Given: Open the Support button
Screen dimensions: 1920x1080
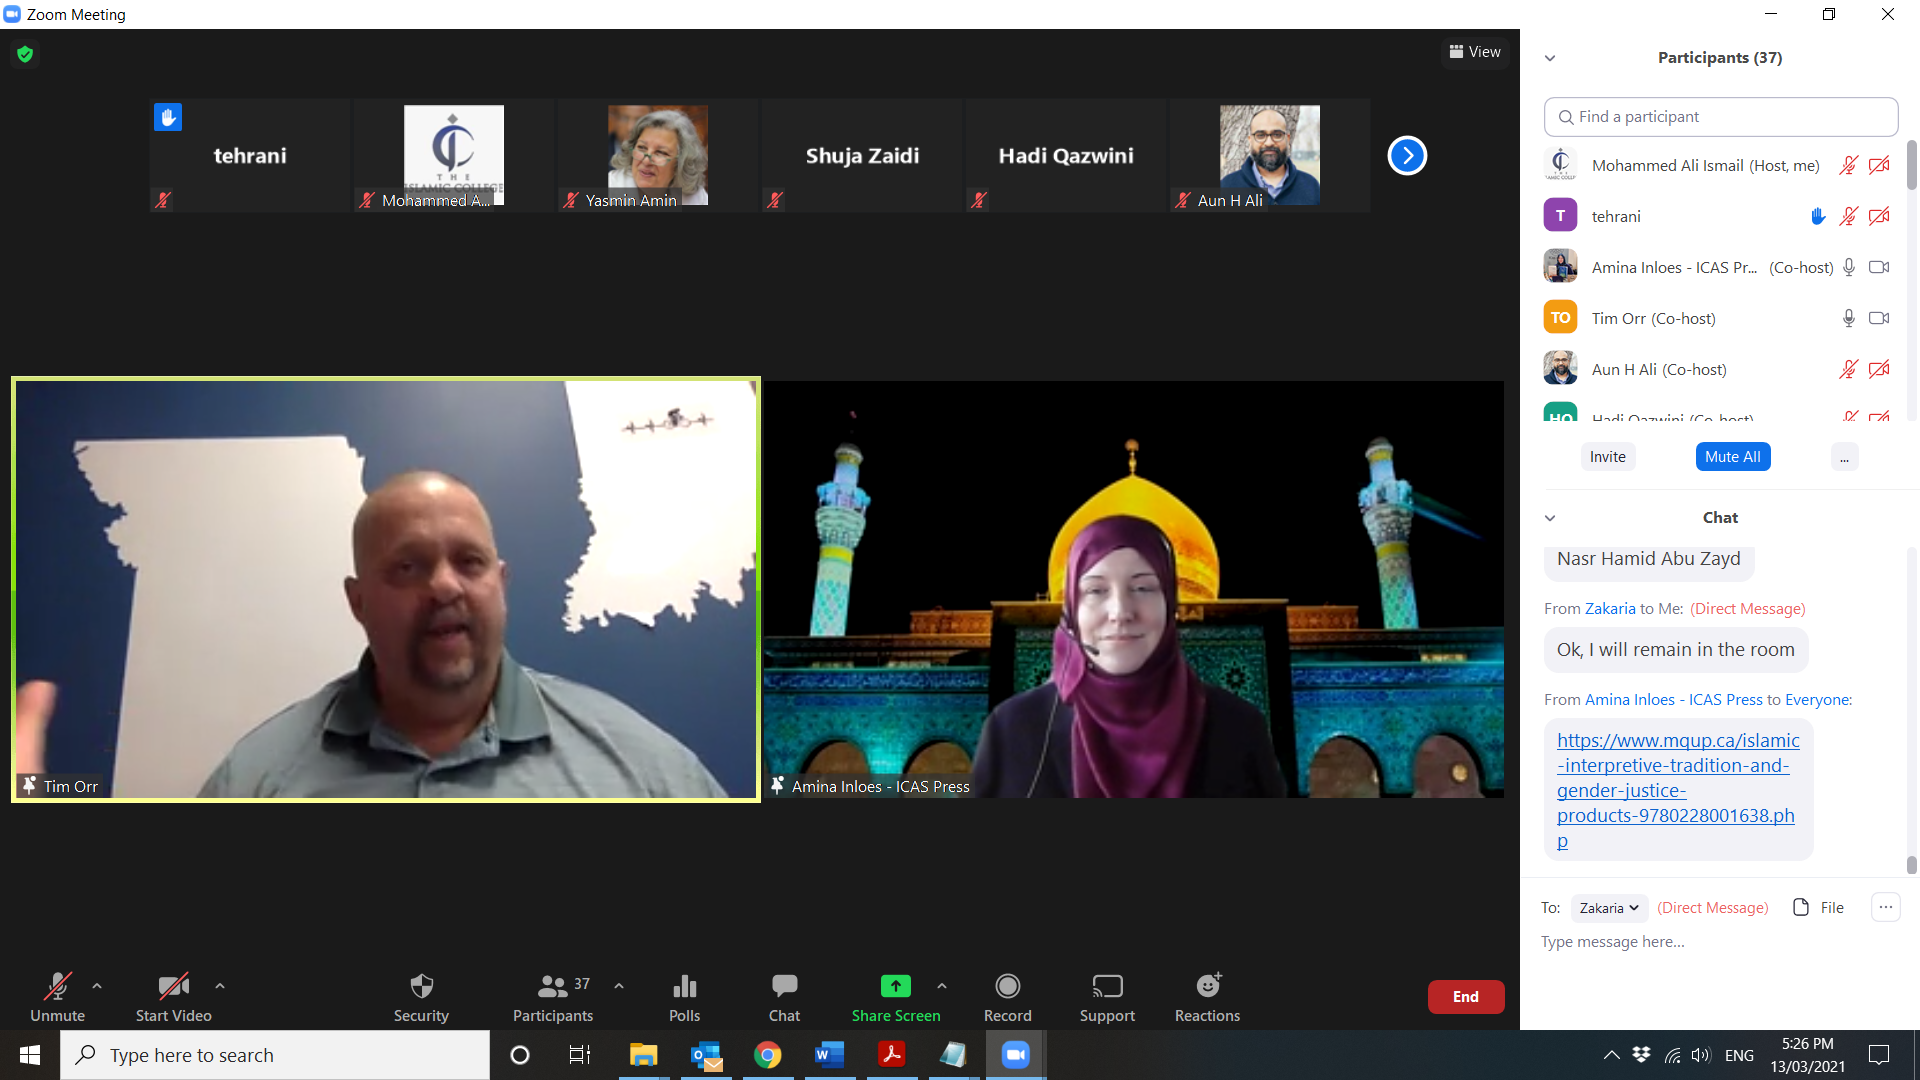Looking at the screenshot, I should (1107, 997).
